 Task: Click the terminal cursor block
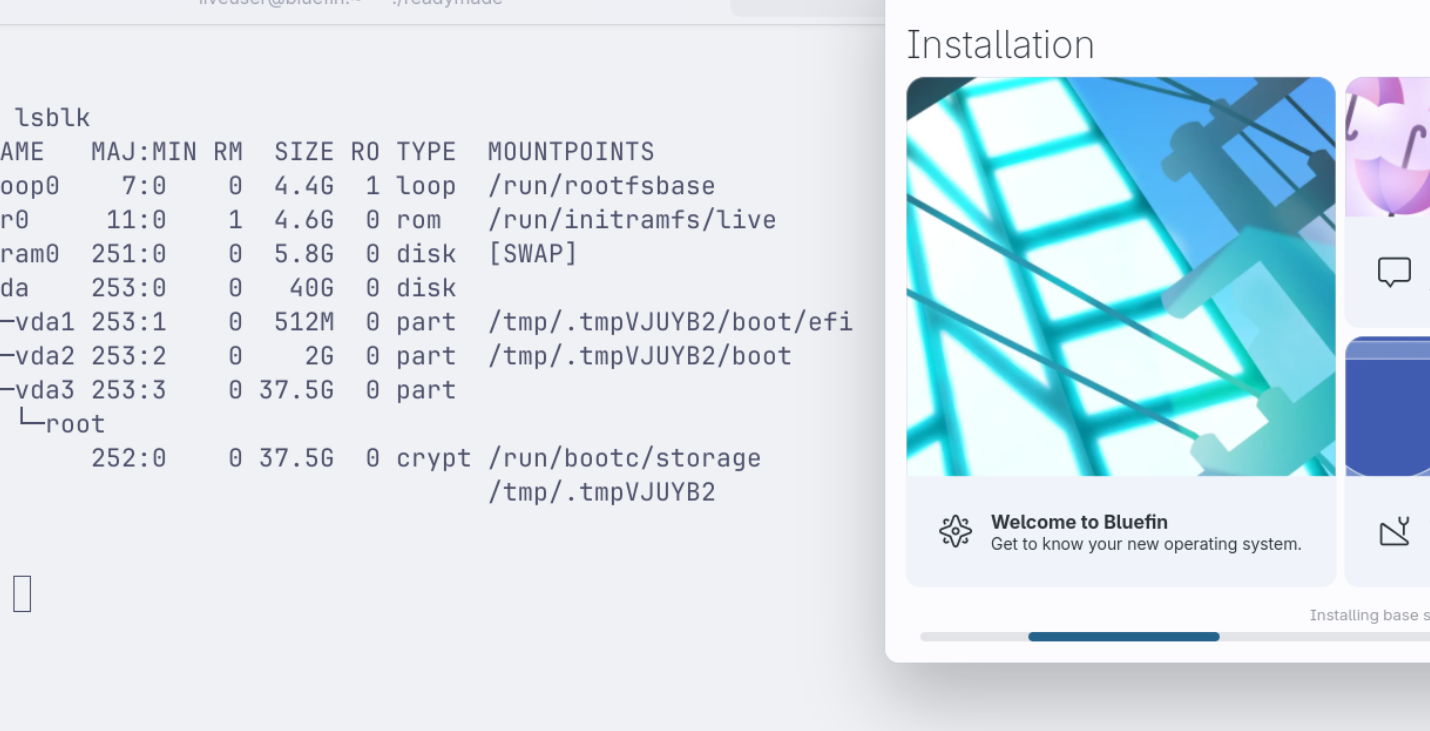point(22,594)
